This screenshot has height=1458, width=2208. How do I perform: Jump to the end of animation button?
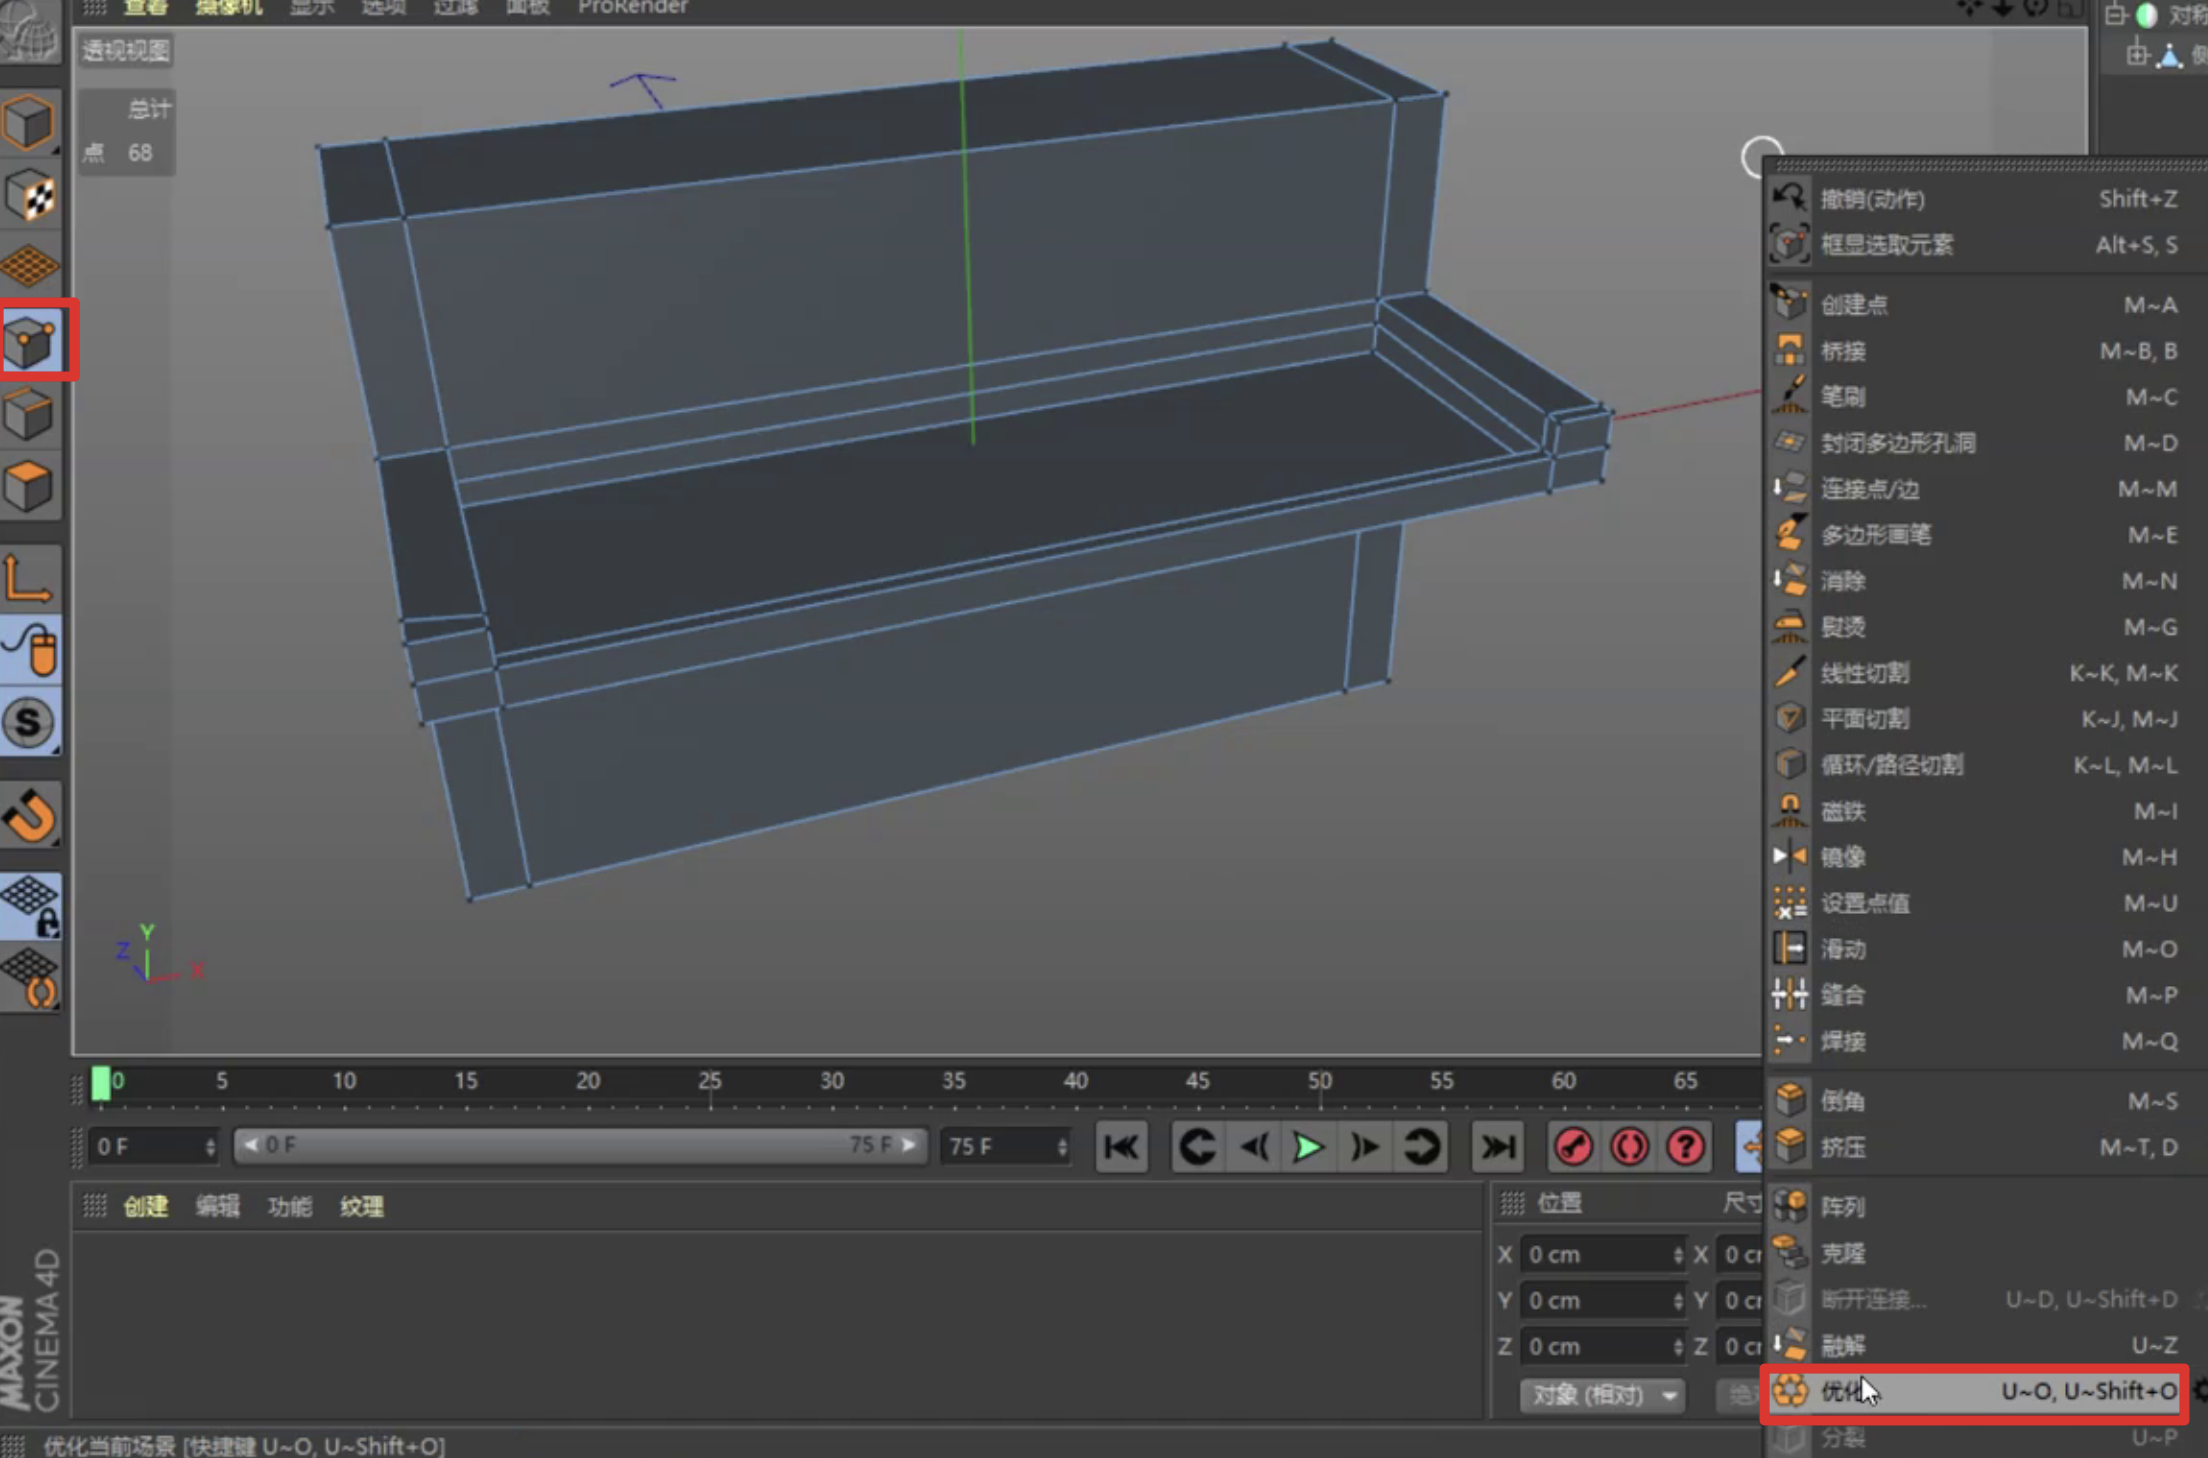(1497, 1147)
